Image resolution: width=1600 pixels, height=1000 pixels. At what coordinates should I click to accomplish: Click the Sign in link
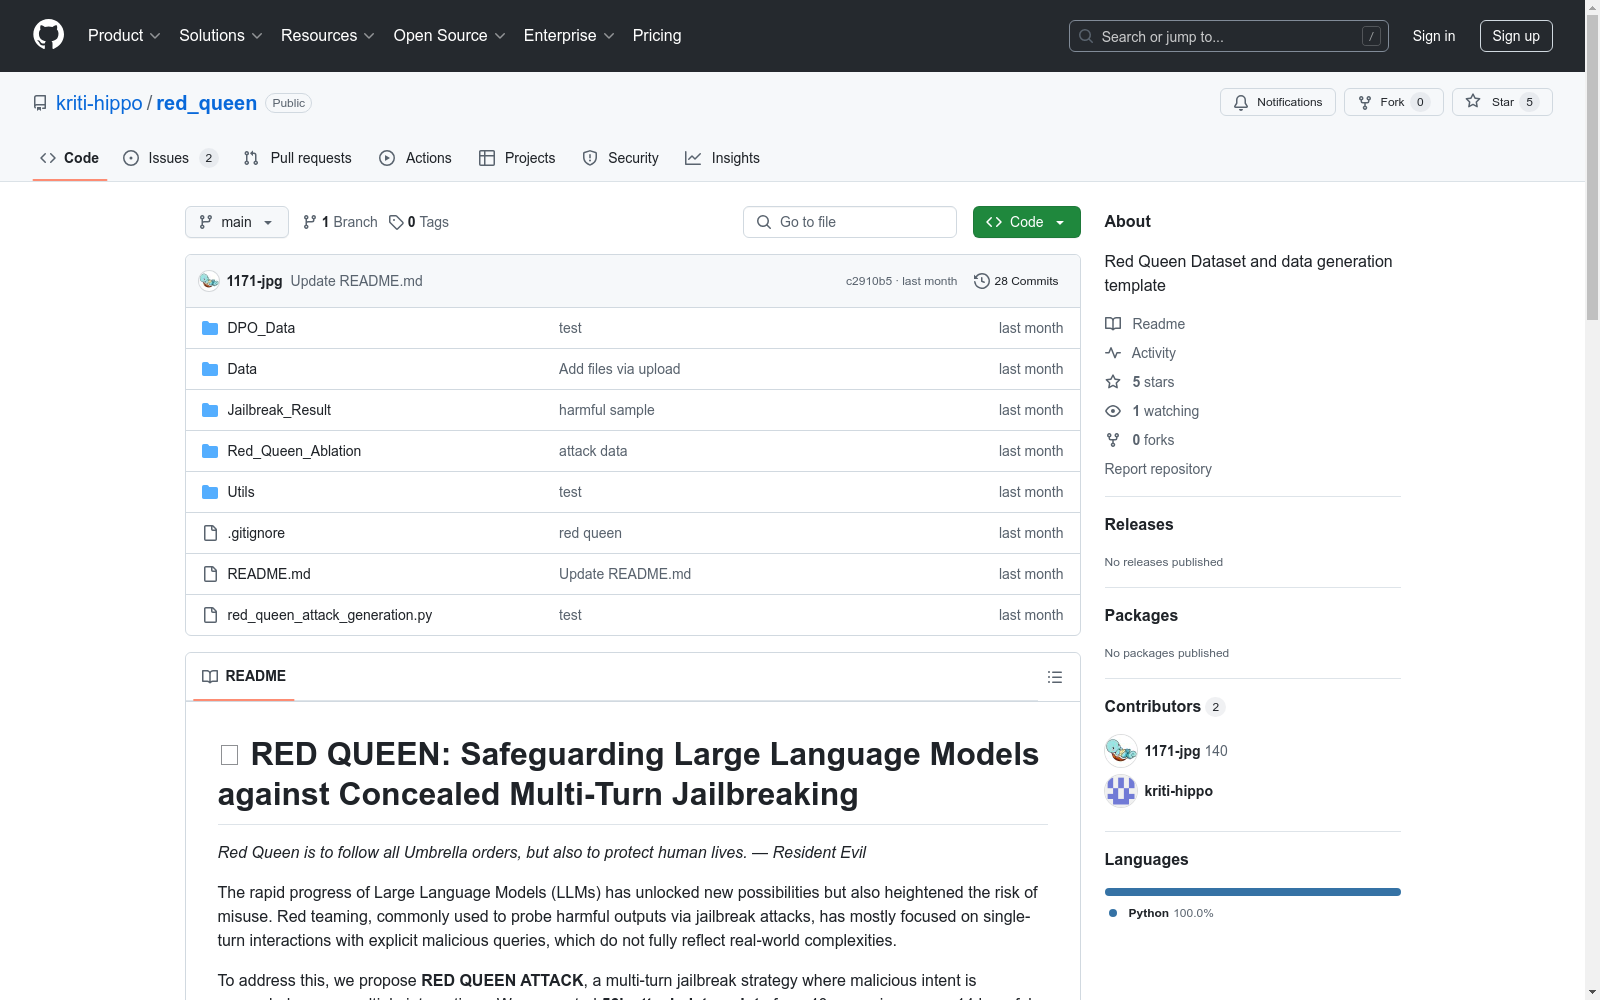coord(1434,36)
